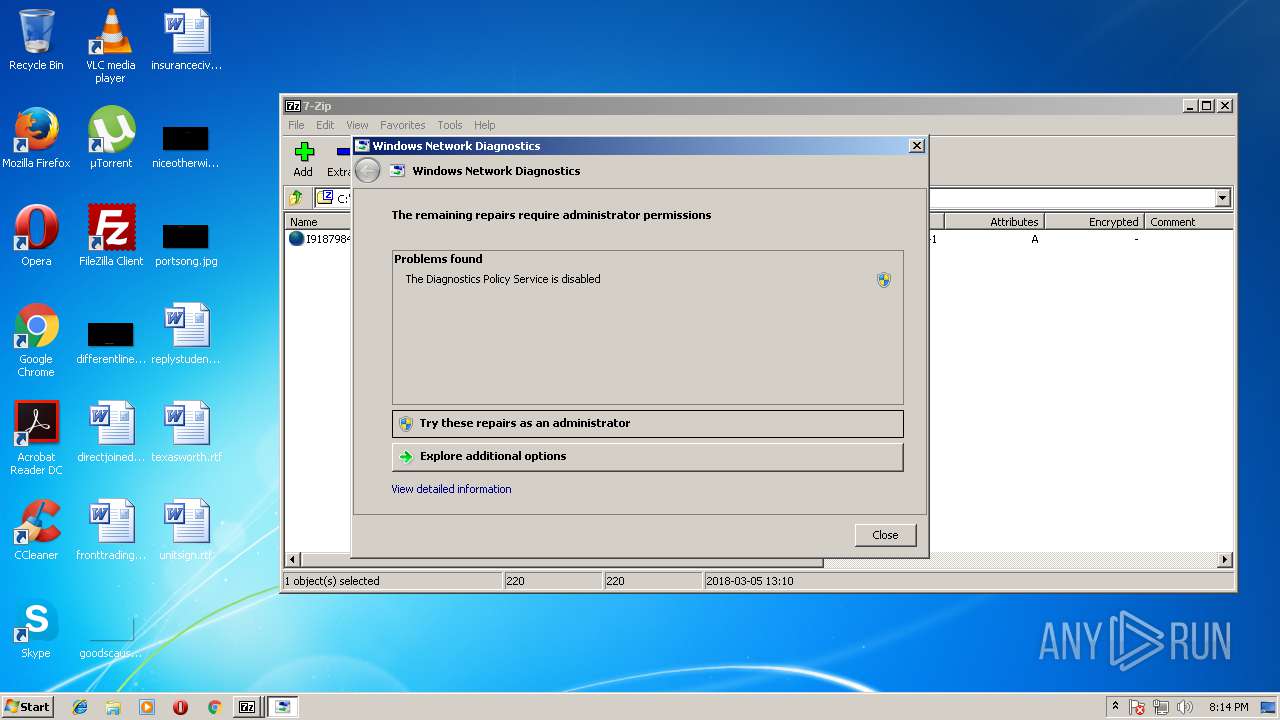This screenshot has height=720, width=1280.
Task: Click the Opera icon in the taskbar
Action: [x=180, y=707]
